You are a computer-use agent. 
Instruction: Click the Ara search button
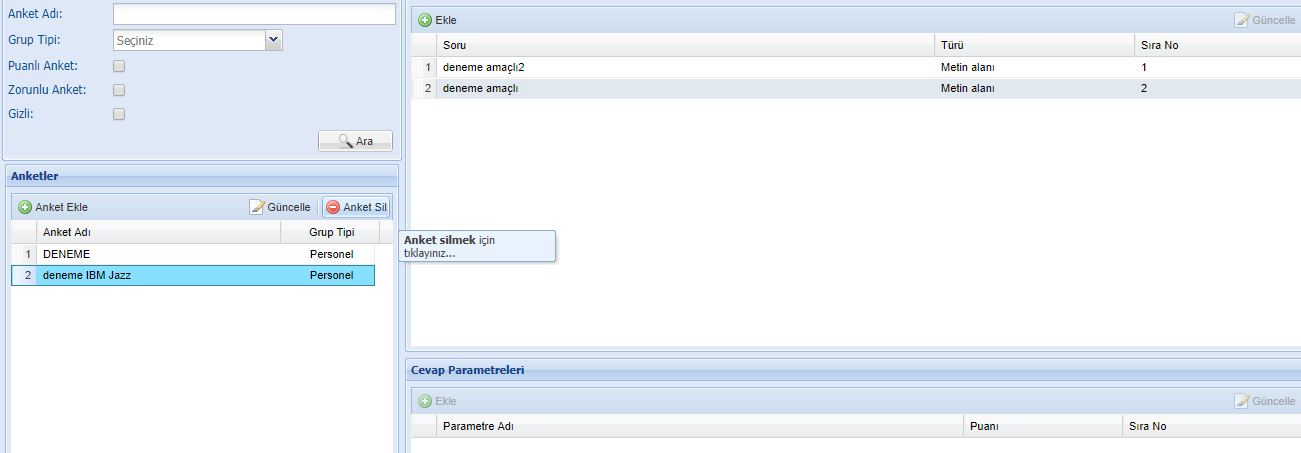tap(355, 141)
